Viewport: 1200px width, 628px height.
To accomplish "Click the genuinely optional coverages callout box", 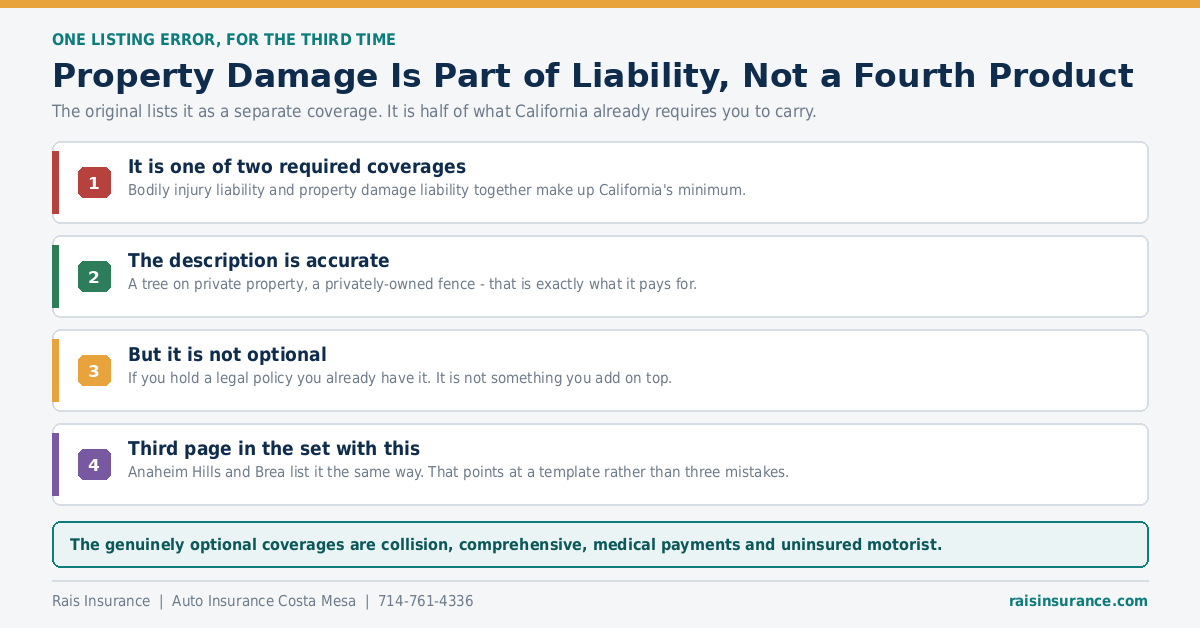I will [600, 545].
